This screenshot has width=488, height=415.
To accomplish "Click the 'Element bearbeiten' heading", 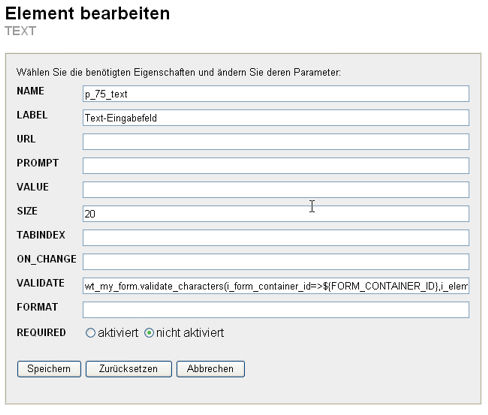I will point(87,14).
